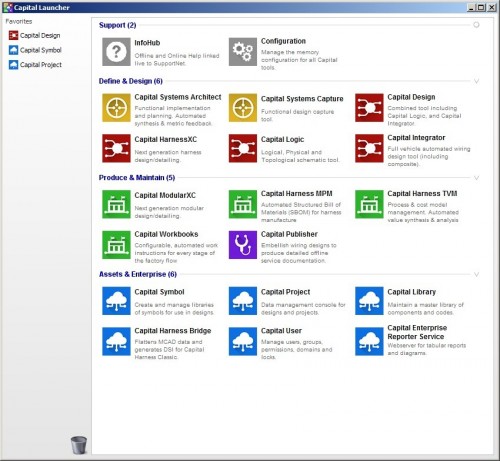Image resolution: width=500 pixels, height=461 pixels.
Task: Collapse the Assets & Enterprise section chevron
Action: pyautogui.click(x=476, y=274)
